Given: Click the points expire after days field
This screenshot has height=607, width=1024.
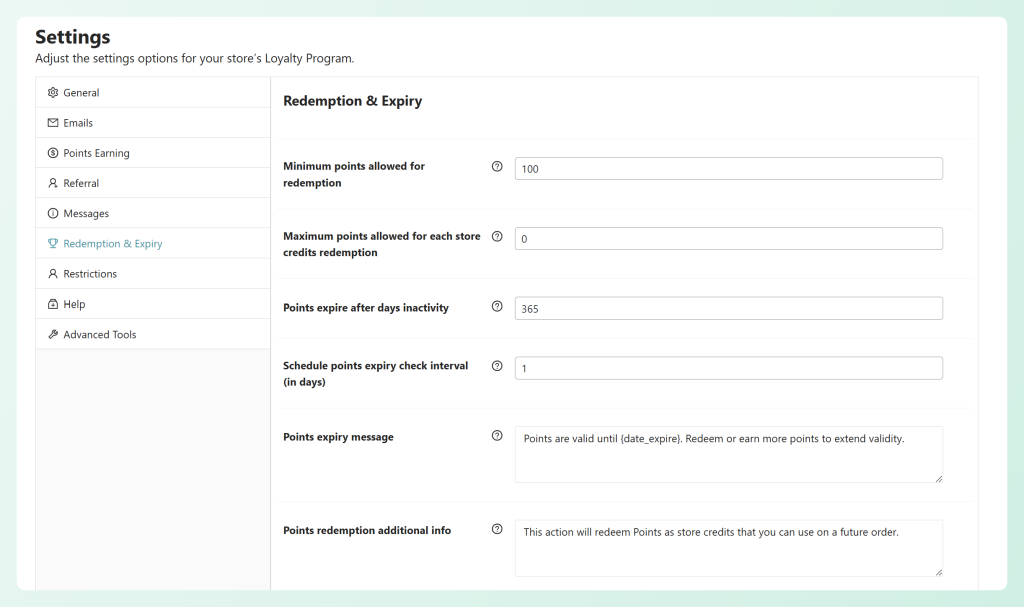Looking at the screenshot, I should 727,308.
